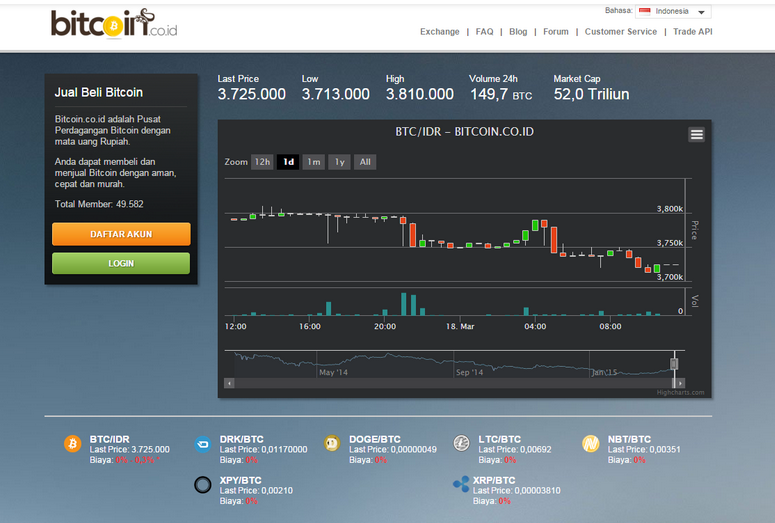Click the Dogecoin DOGE/BTC icon
The width and height of the screenshot is (775, 523).
[x=332, y=443]
